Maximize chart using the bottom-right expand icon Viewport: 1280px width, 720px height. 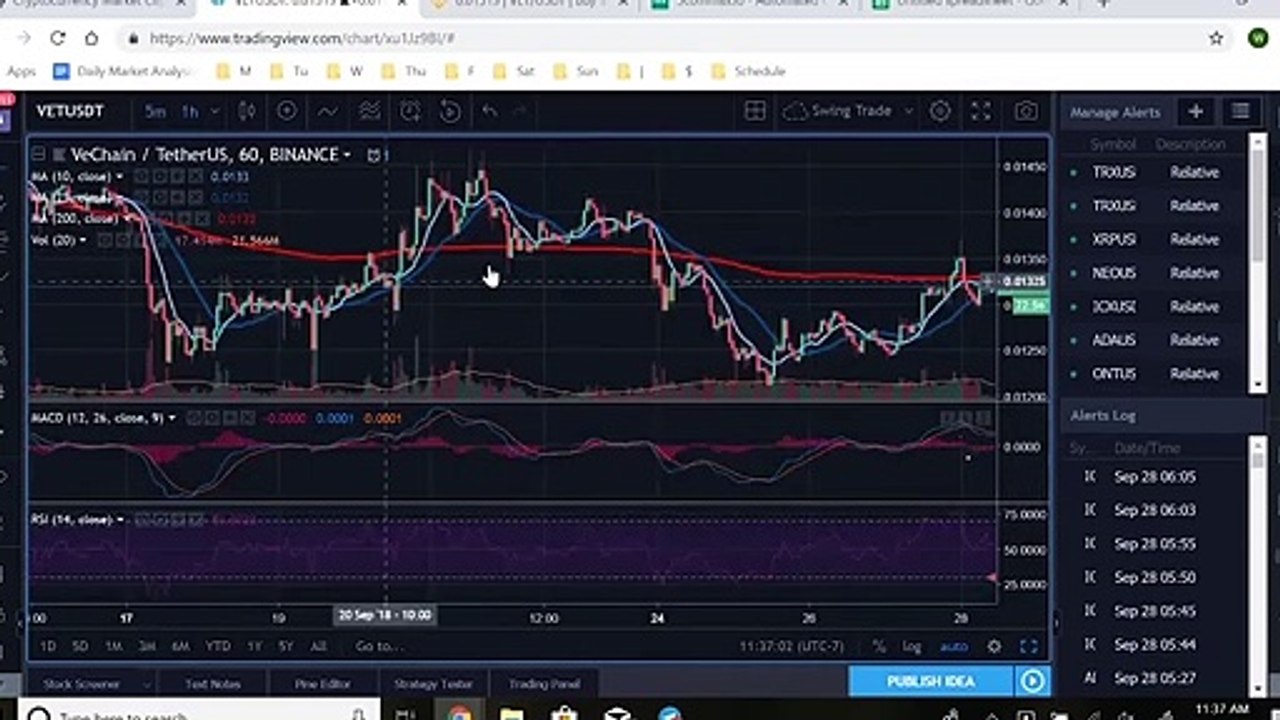tap(1028, 646)
